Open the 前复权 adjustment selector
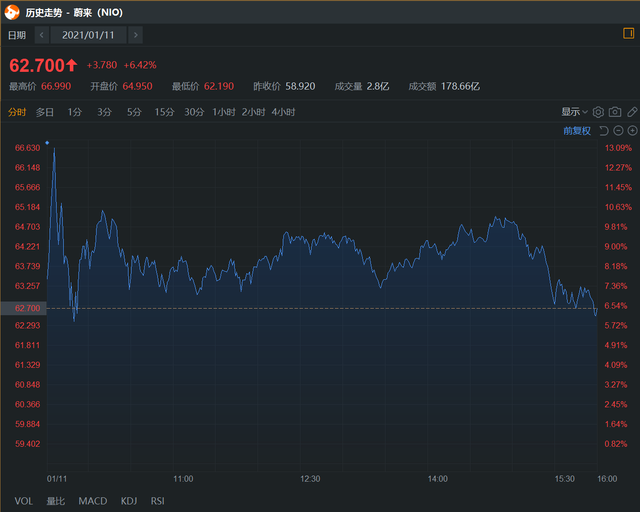This screenshot has height=512, width=640. [577, 131]
